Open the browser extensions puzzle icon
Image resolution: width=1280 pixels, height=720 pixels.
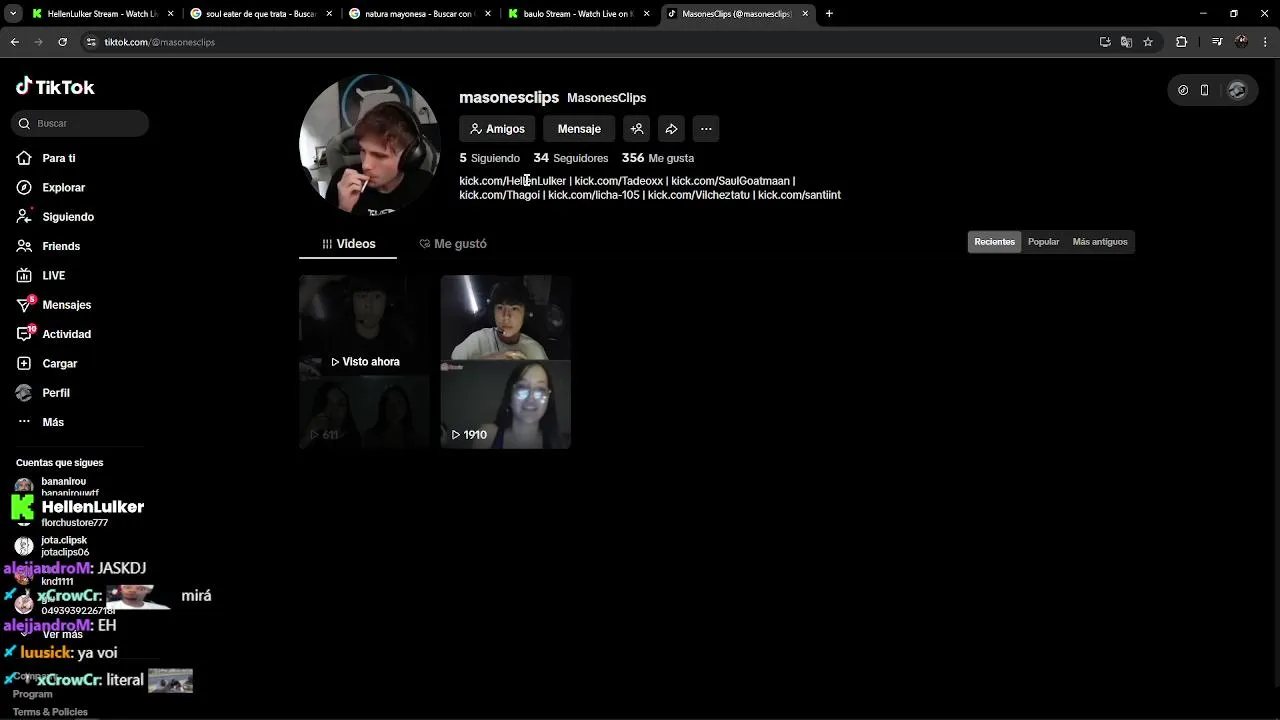click(x=1182, y=42)
